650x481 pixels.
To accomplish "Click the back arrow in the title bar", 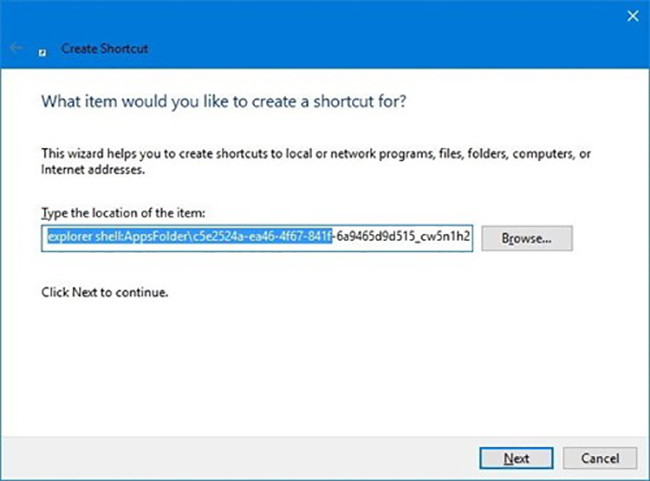I will (17, 47).
